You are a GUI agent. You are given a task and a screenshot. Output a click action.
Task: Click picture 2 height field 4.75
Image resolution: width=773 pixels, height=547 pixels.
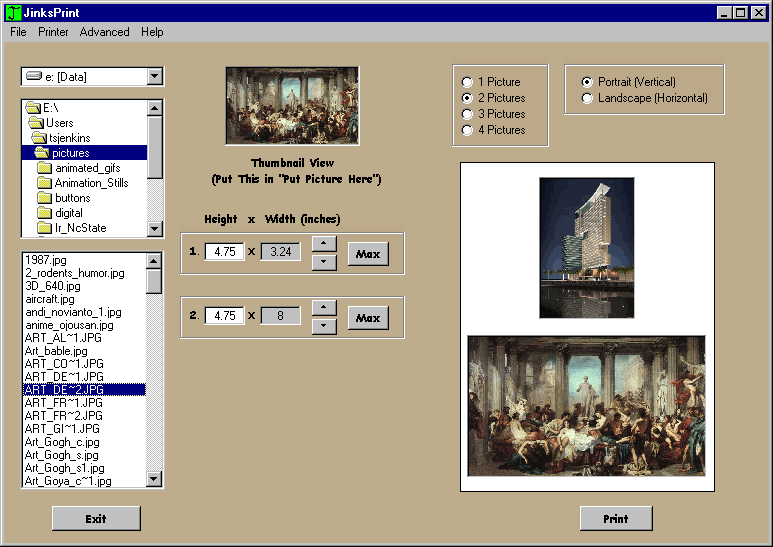(224, 316)
